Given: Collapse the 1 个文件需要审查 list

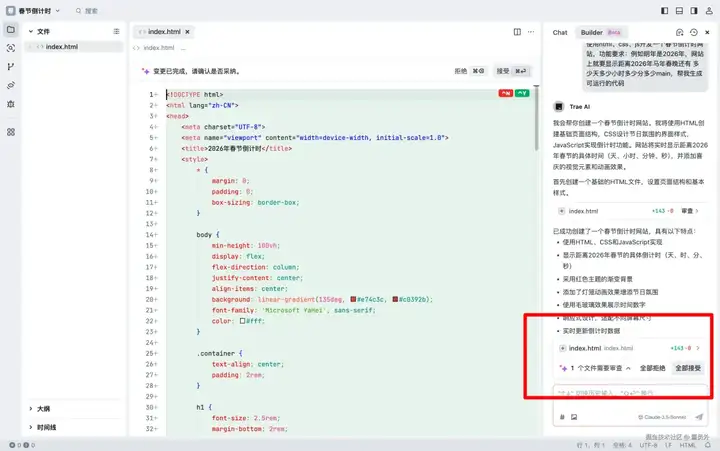Looking at the screenshot, I should [628, 368].
